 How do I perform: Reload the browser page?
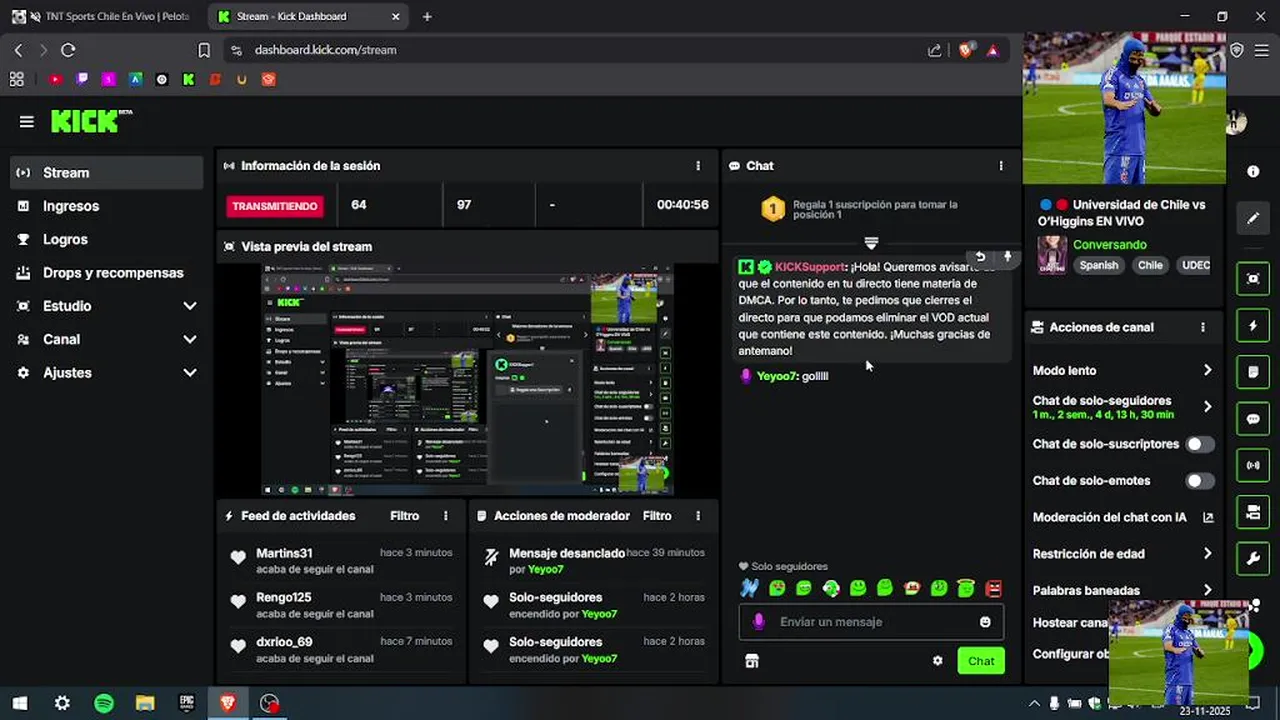coord(68,50)
